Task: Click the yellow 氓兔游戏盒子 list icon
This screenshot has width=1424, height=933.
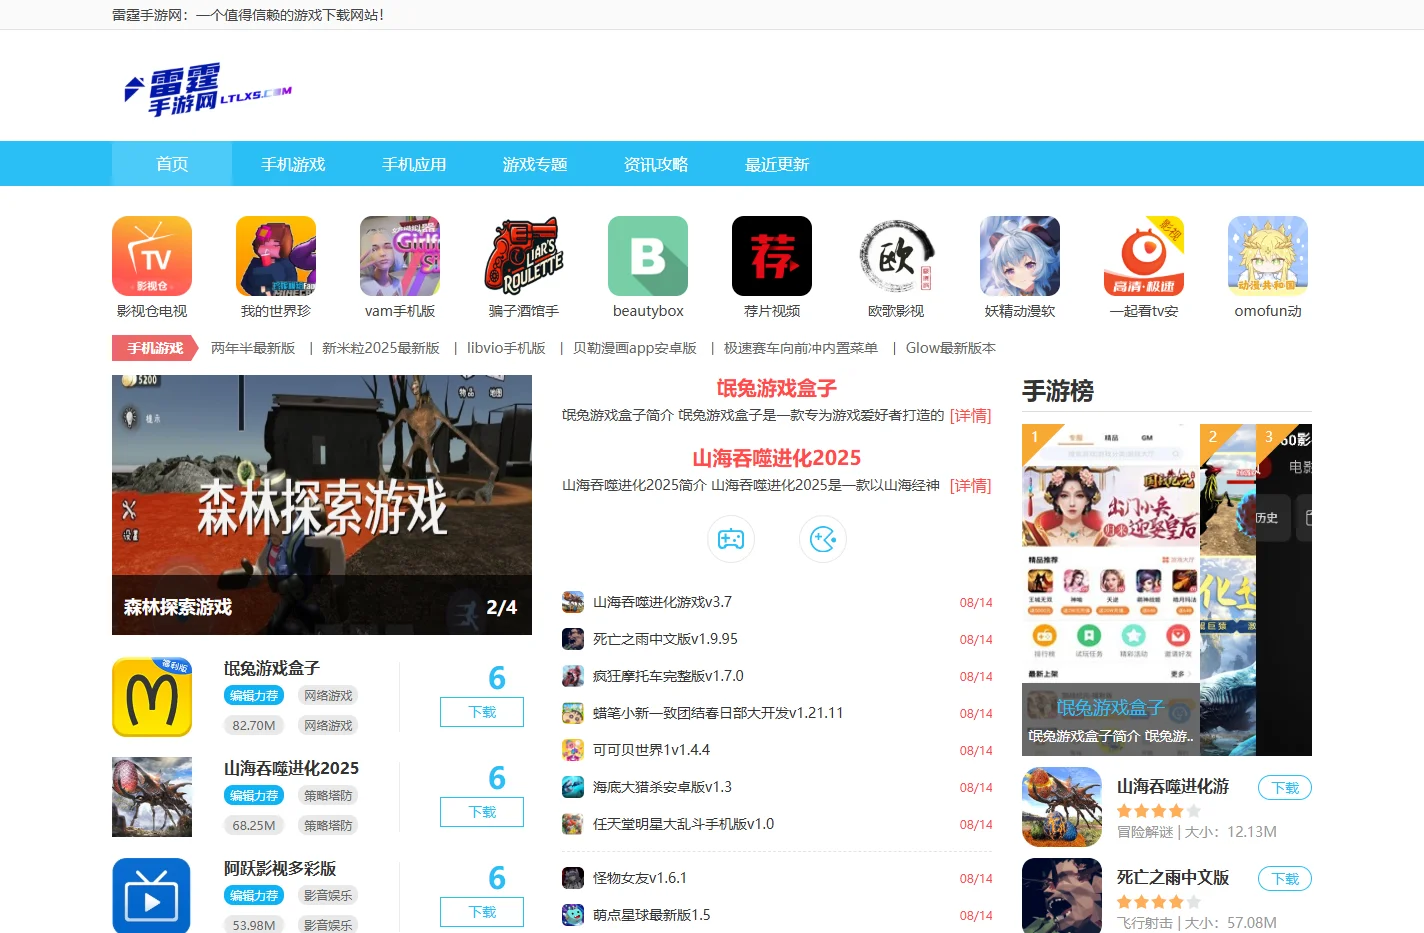Action: click(152, 697)
